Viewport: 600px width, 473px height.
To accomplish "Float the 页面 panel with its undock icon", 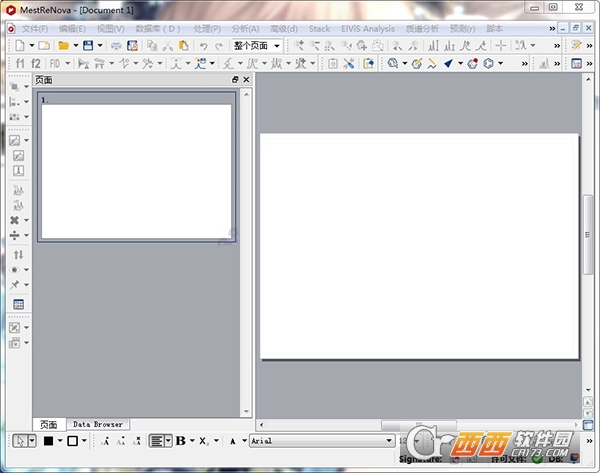I will click(x=235, y=80).
